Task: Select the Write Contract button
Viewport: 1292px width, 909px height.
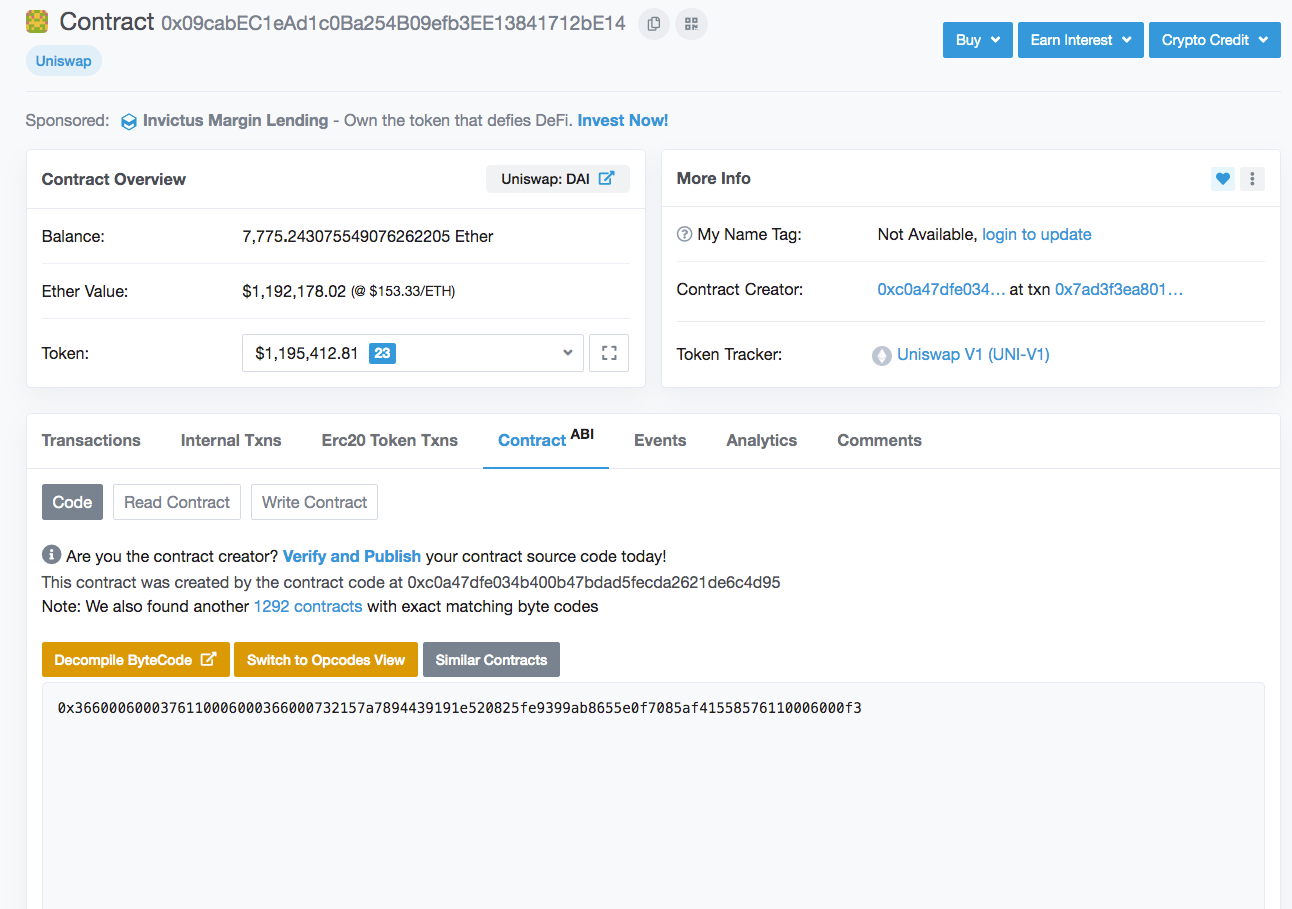Action: [x=314, y=502]
